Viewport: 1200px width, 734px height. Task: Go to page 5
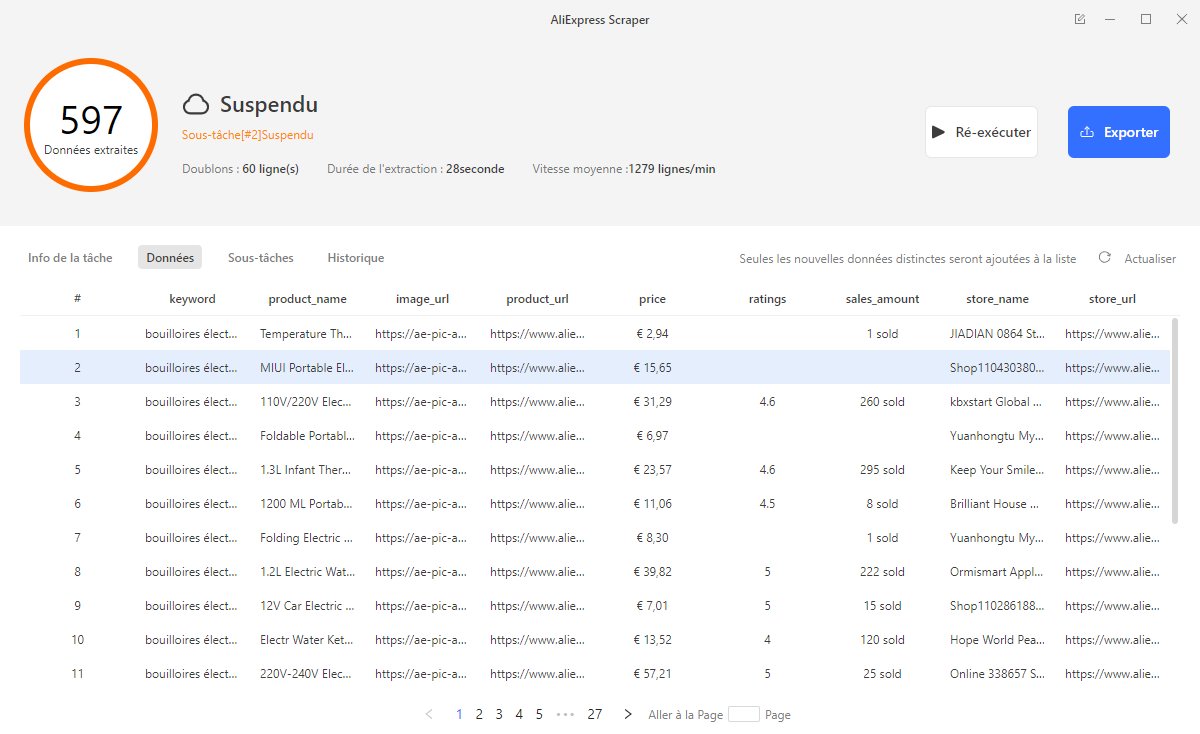539,714
